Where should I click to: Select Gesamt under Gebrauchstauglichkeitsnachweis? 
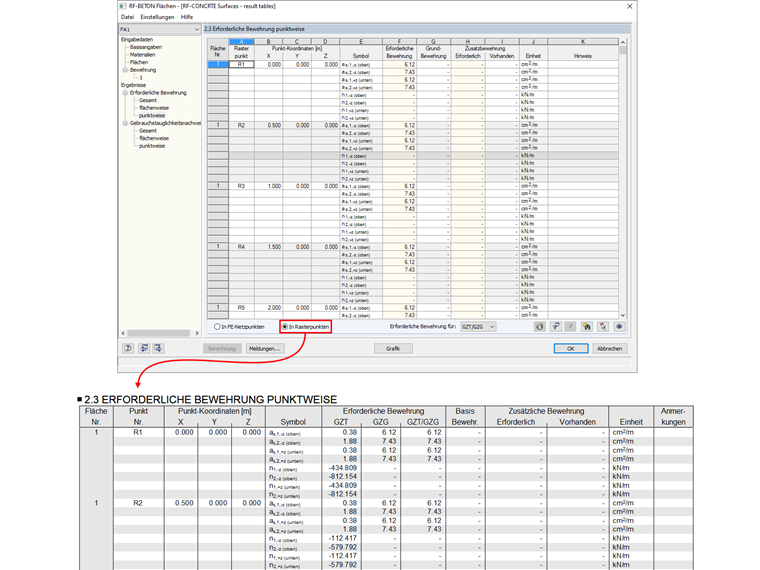click(147, 130)
